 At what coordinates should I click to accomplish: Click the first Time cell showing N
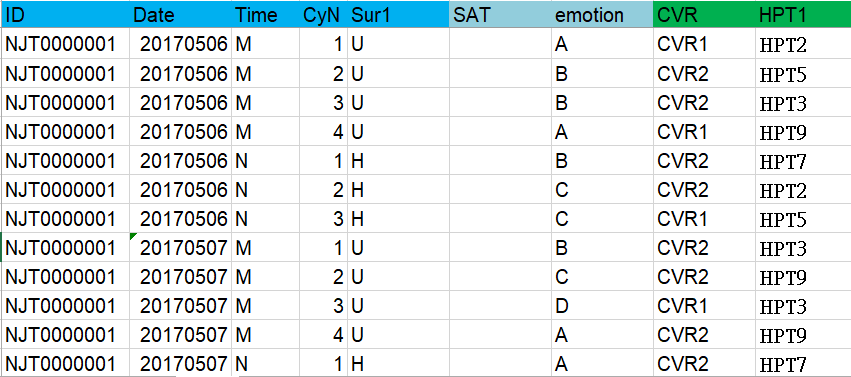click(265, 161)
